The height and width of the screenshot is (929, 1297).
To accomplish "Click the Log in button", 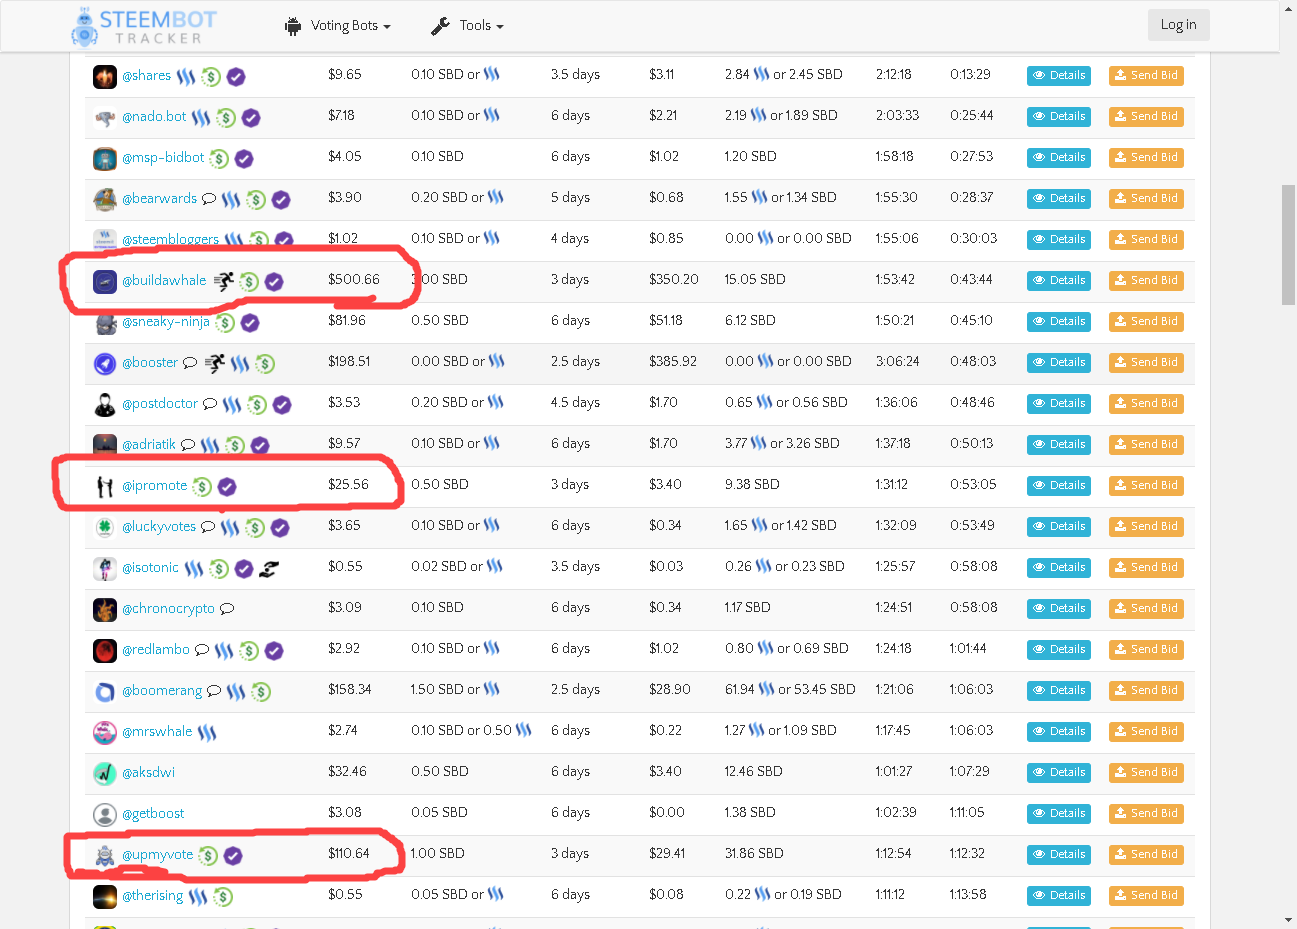I will coord(1178,25).
